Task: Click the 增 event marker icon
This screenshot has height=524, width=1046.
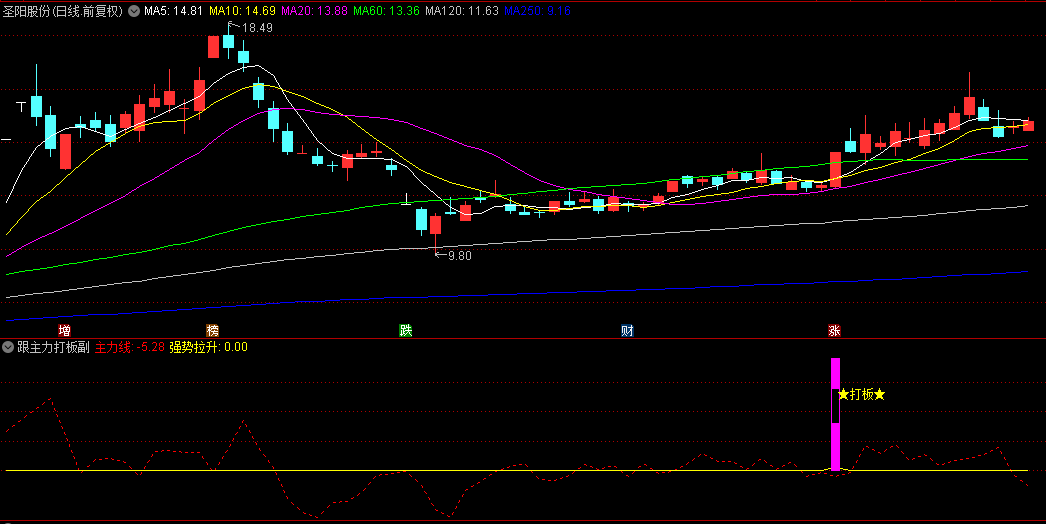Action: (x=65, y=330)
